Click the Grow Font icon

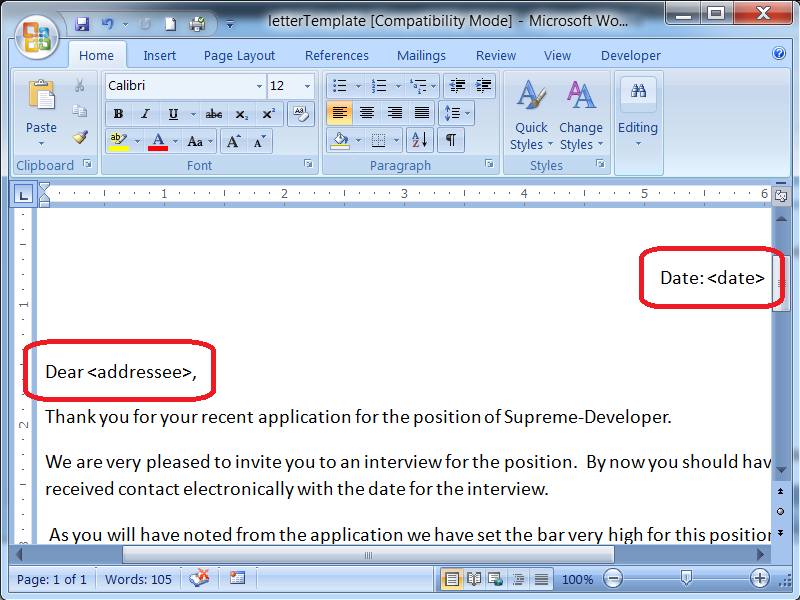234,141
